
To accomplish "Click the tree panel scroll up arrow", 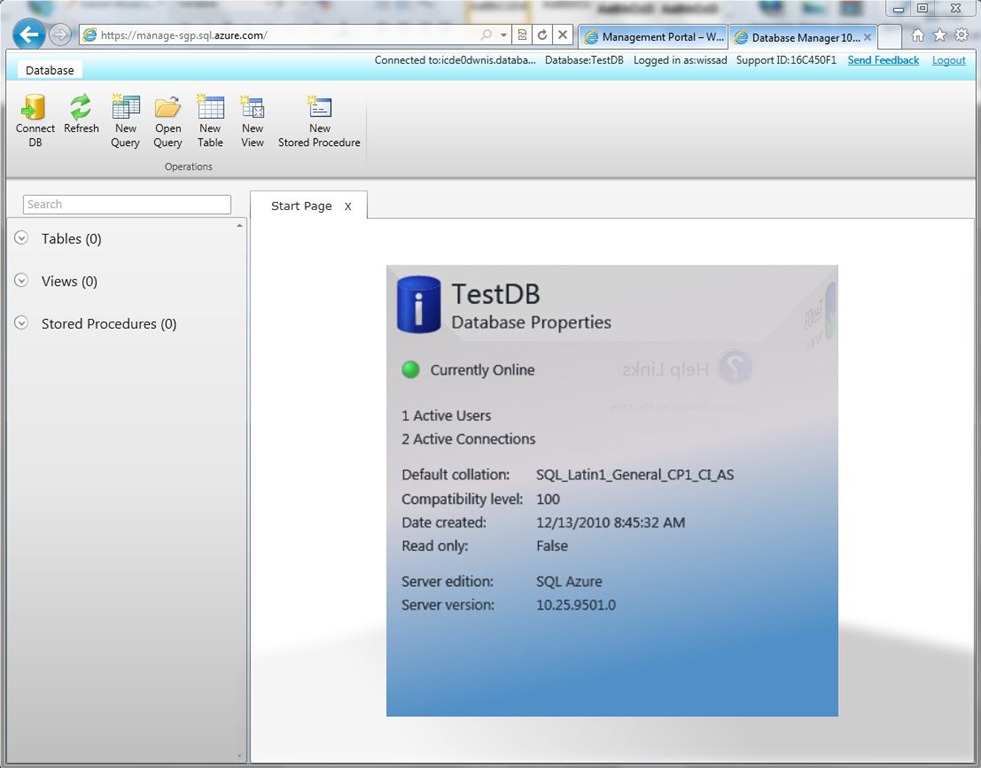I will 240,225.
